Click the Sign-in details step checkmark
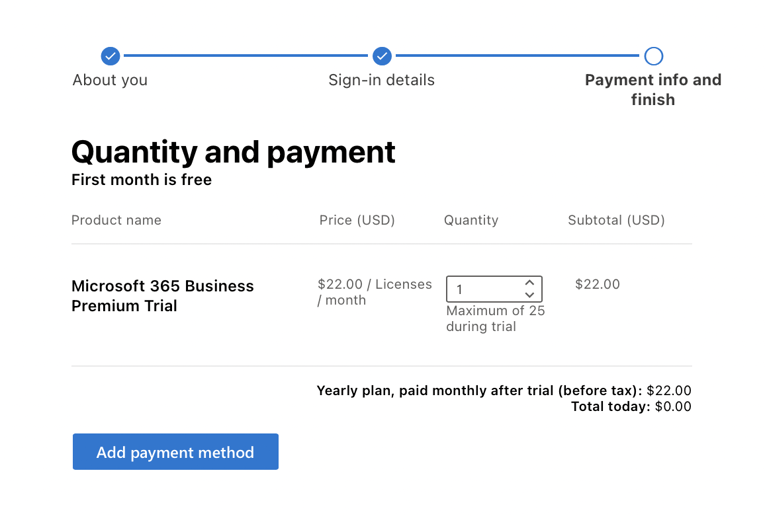765x522 pixels. 382,56
